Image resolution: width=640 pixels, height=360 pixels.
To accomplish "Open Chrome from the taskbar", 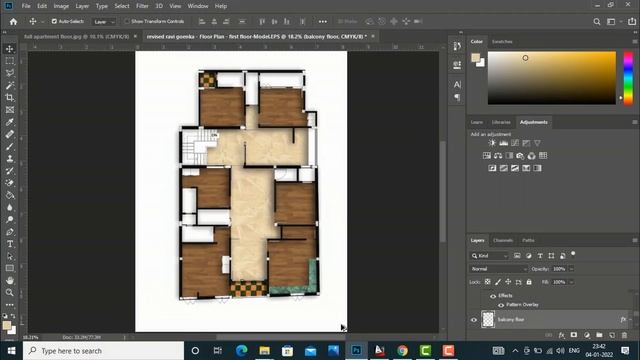I will [x=402, y=351].
